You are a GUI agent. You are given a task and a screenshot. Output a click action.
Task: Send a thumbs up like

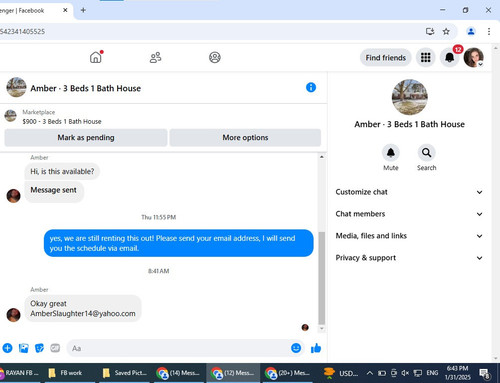point(316,348)
